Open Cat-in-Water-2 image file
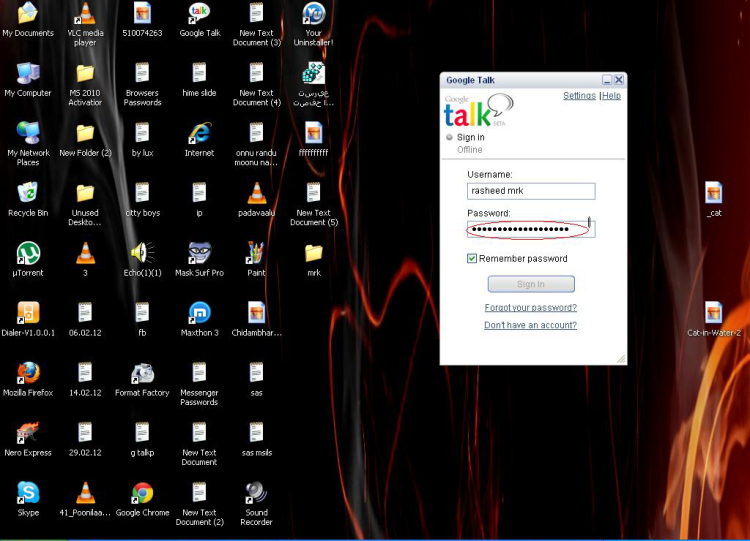 coord(713,313)
